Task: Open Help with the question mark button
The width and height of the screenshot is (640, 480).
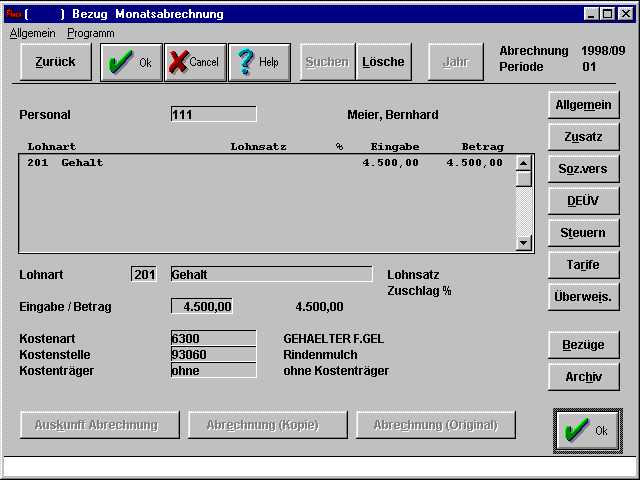Action: (259, 62)
